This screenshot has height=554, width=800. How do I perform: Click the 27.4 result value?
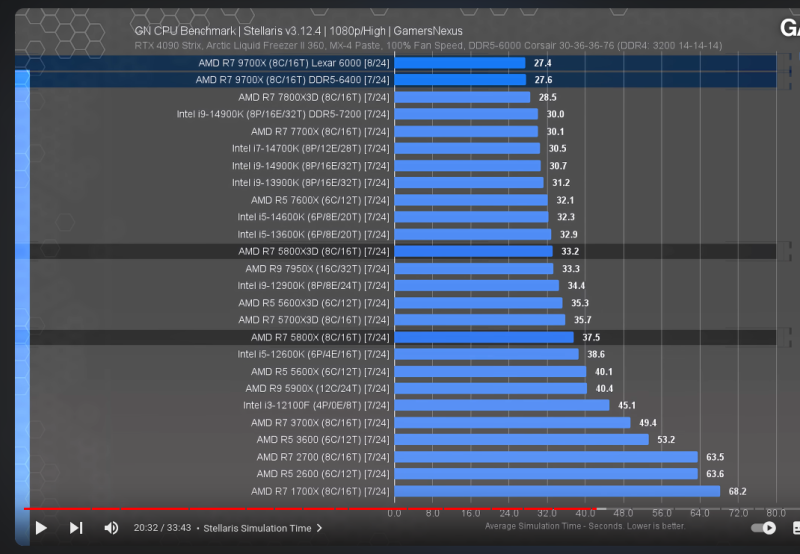click(x=542, y=63)
